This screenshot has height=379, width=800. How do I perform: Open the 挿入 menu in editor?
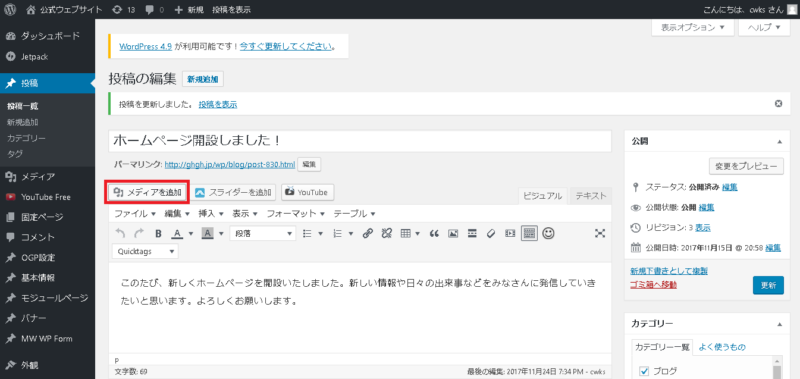click(x=211, y=213)
